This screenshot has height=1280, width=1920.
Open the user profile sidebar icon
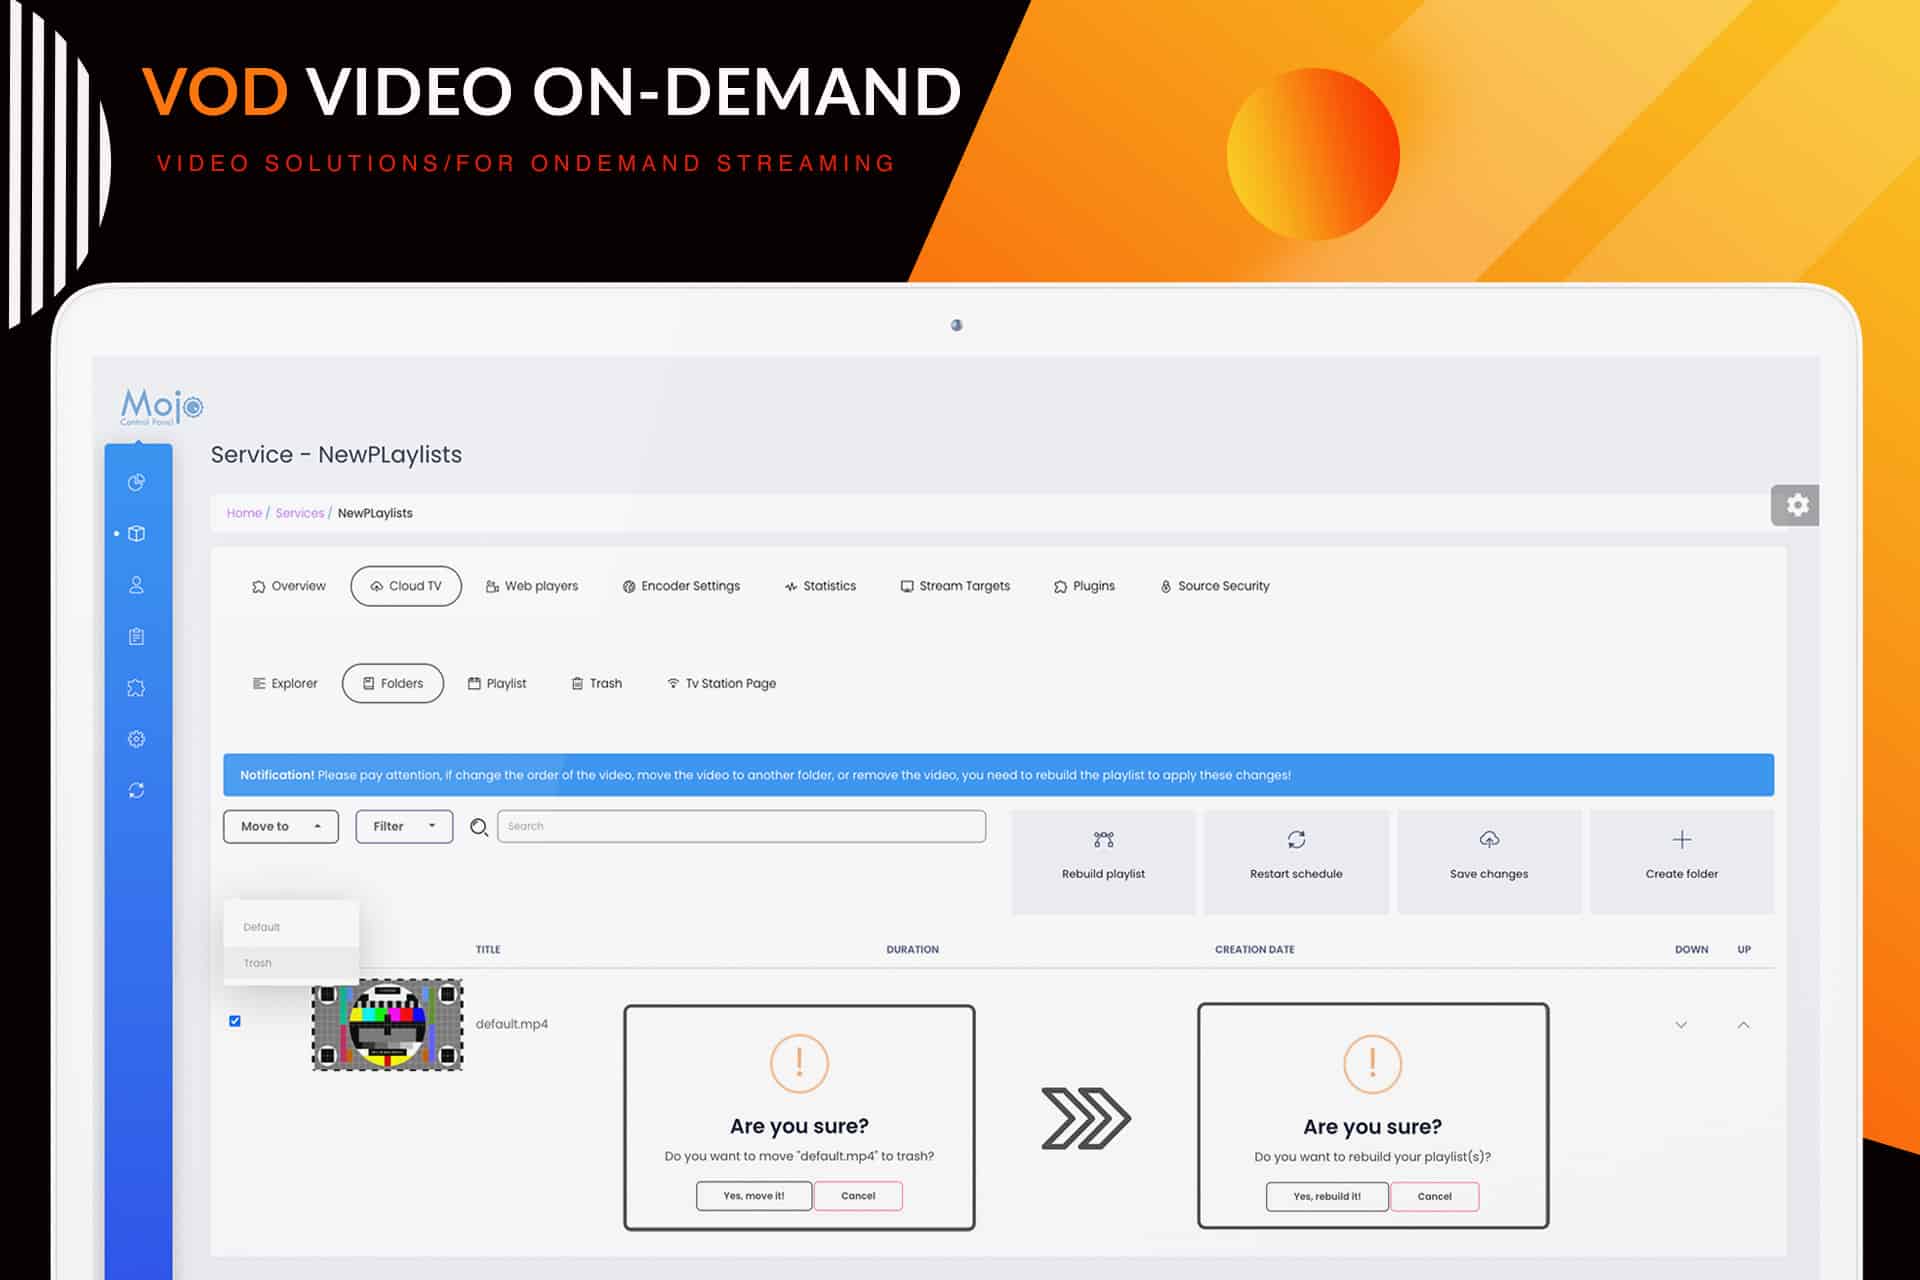[x=137, y=585]
